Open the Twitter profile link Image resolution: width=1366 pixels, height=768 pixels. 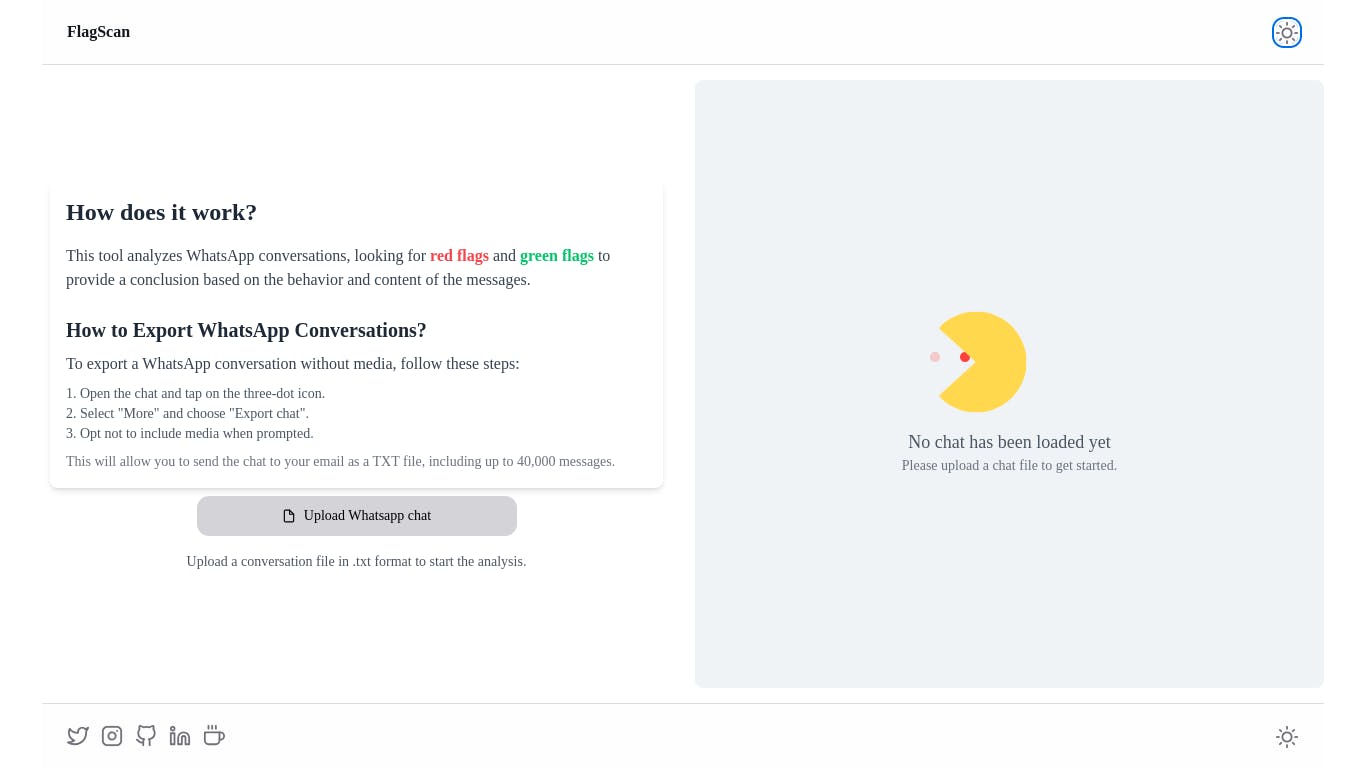click(x=78, y=736)
